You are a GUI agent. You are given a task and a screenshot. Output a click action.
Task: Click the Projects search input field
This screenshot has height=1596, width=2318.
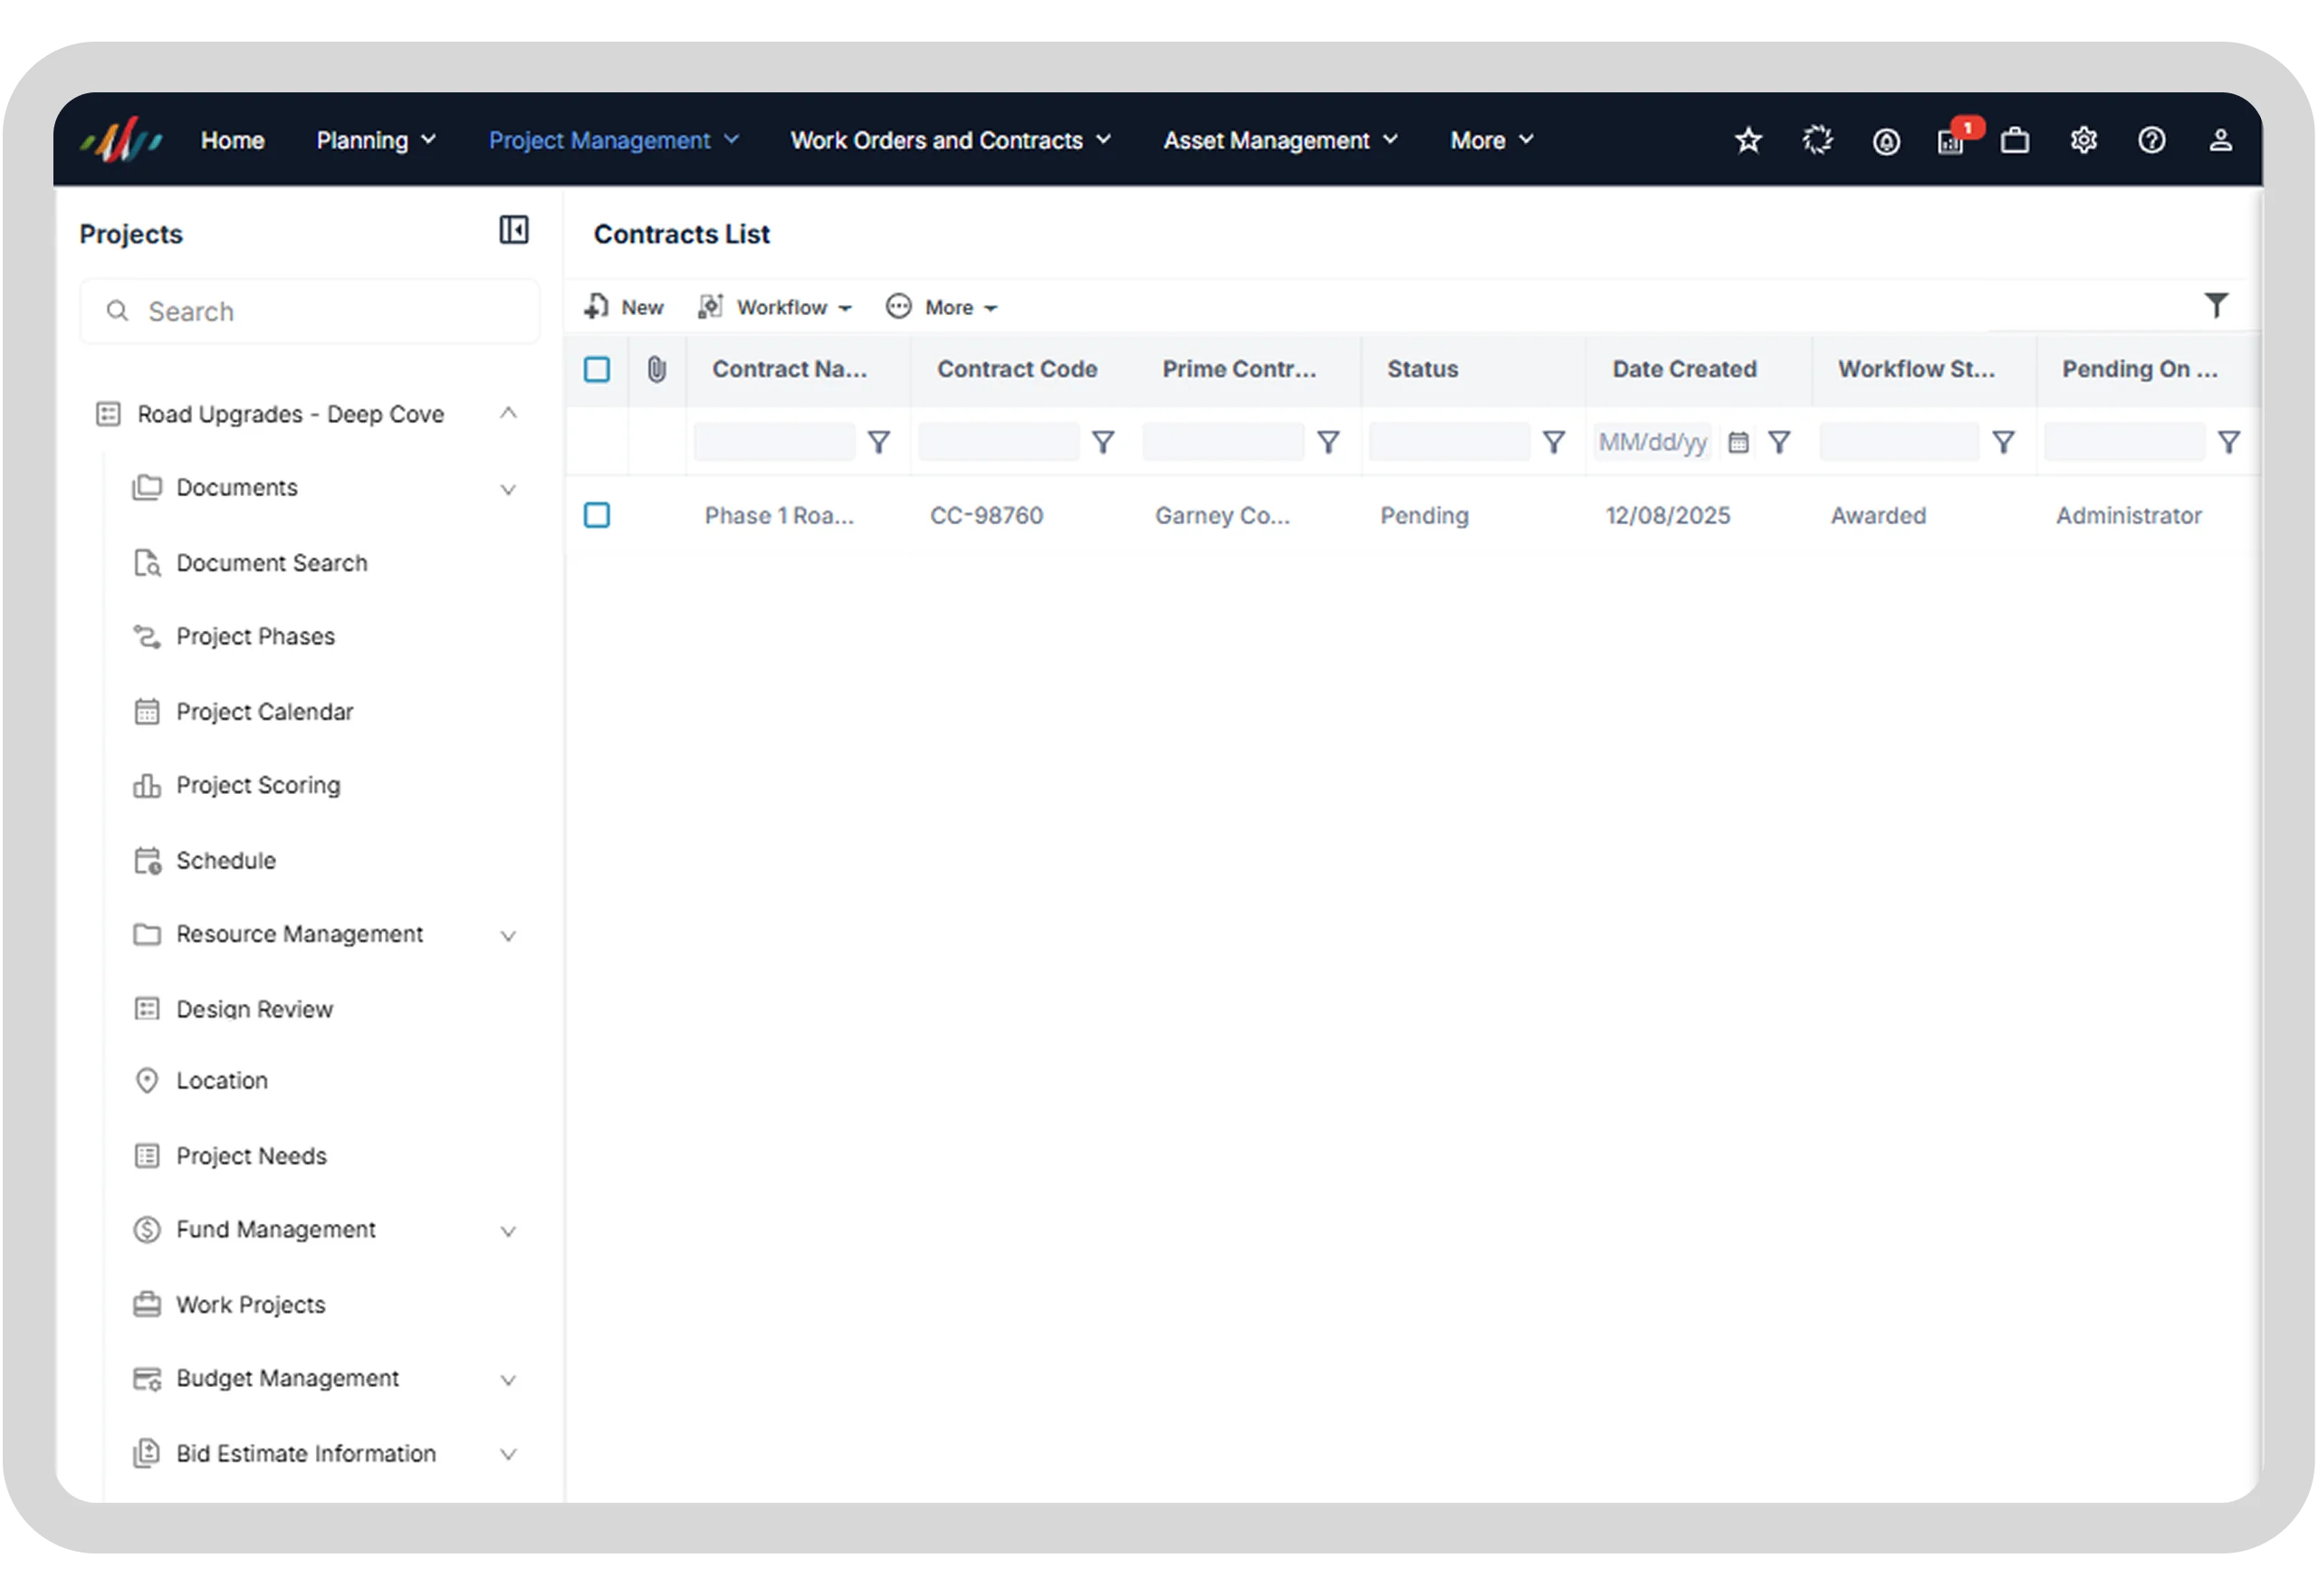point(310,311)
